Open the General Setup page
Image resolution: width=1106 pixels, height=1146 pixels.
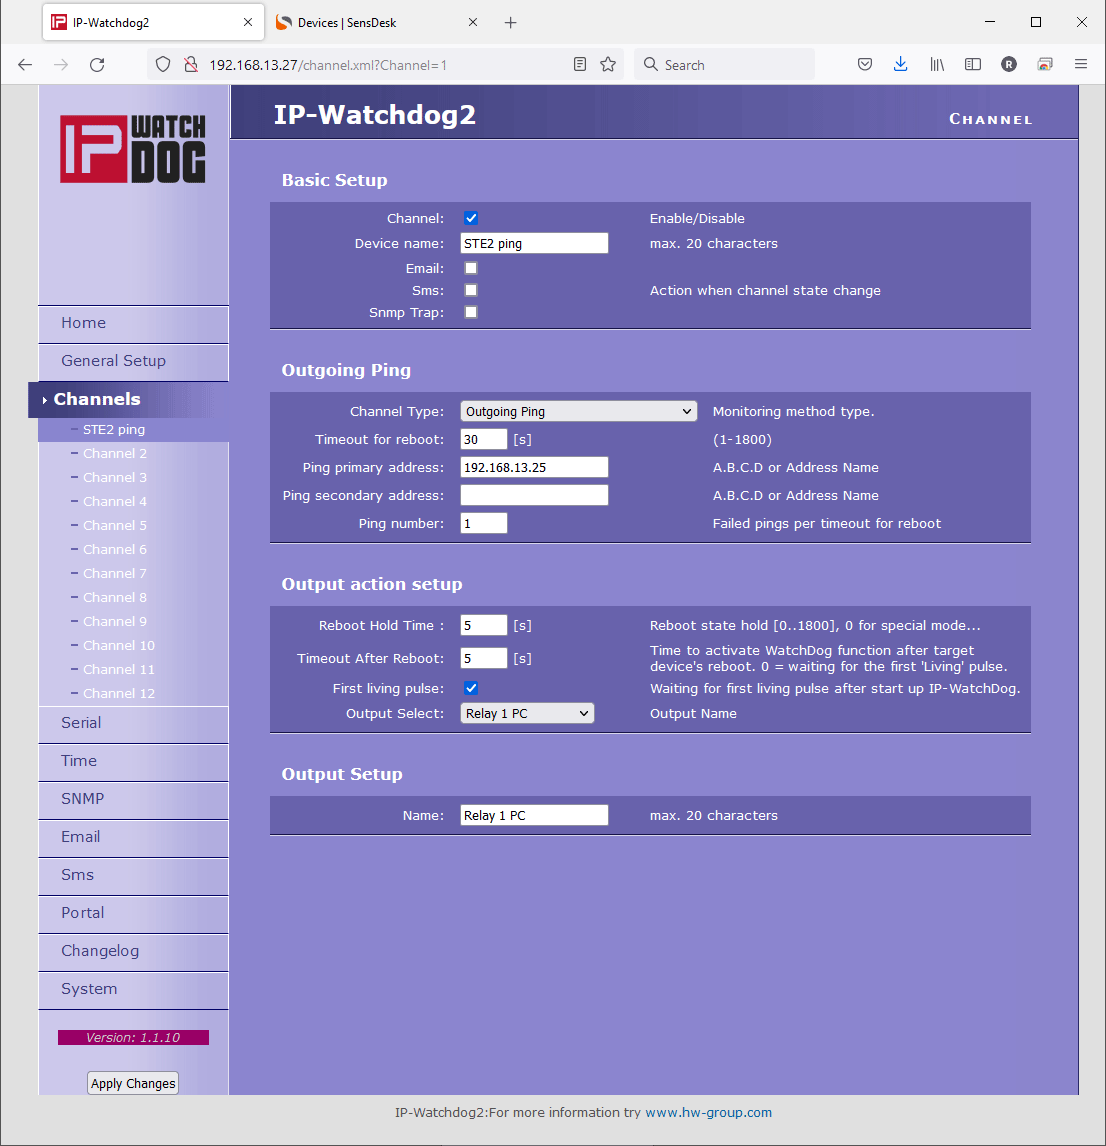(x=134, y=362)
